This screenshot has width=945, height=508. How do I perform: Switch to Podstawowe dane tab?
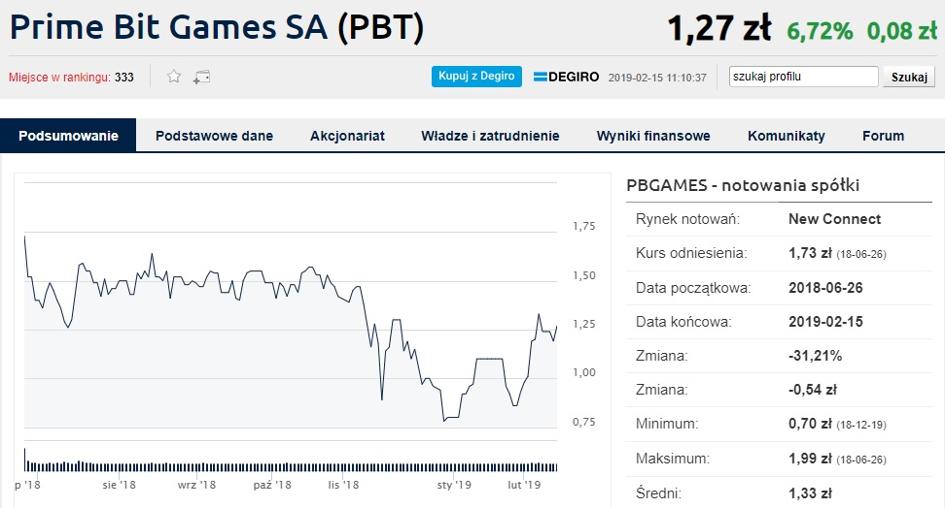pos(214,136)
